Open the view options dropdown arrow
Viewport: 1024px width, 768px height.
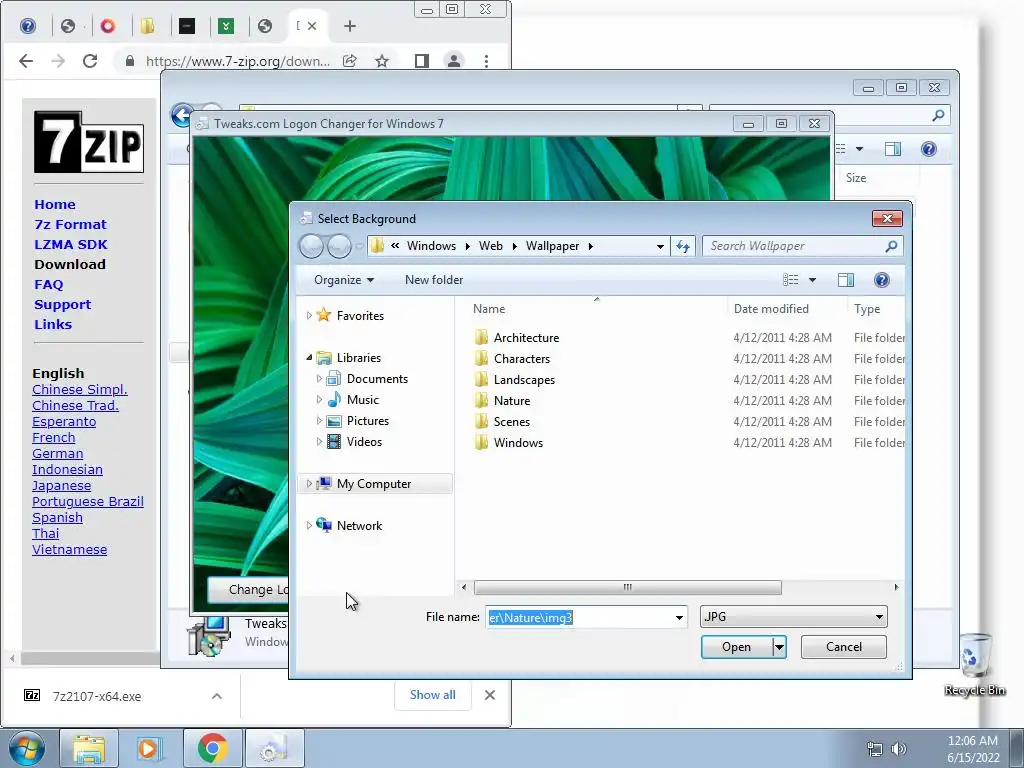812,280
